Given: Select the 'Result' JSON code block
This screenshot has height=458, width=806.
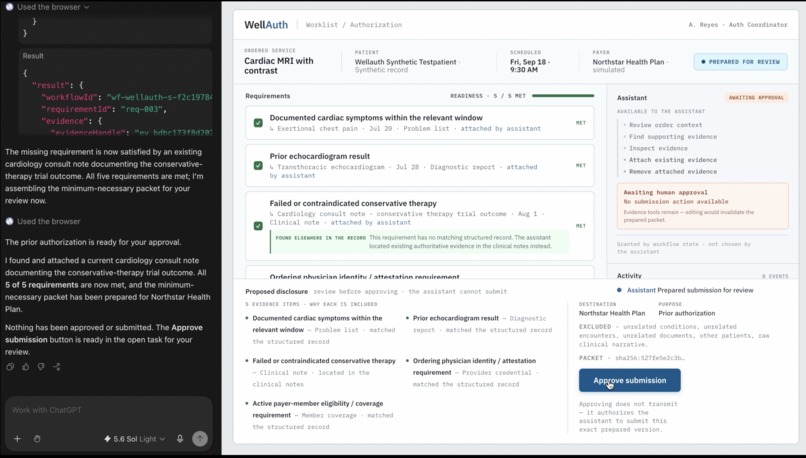Looking at the screenshot, I should pos(116,93).
